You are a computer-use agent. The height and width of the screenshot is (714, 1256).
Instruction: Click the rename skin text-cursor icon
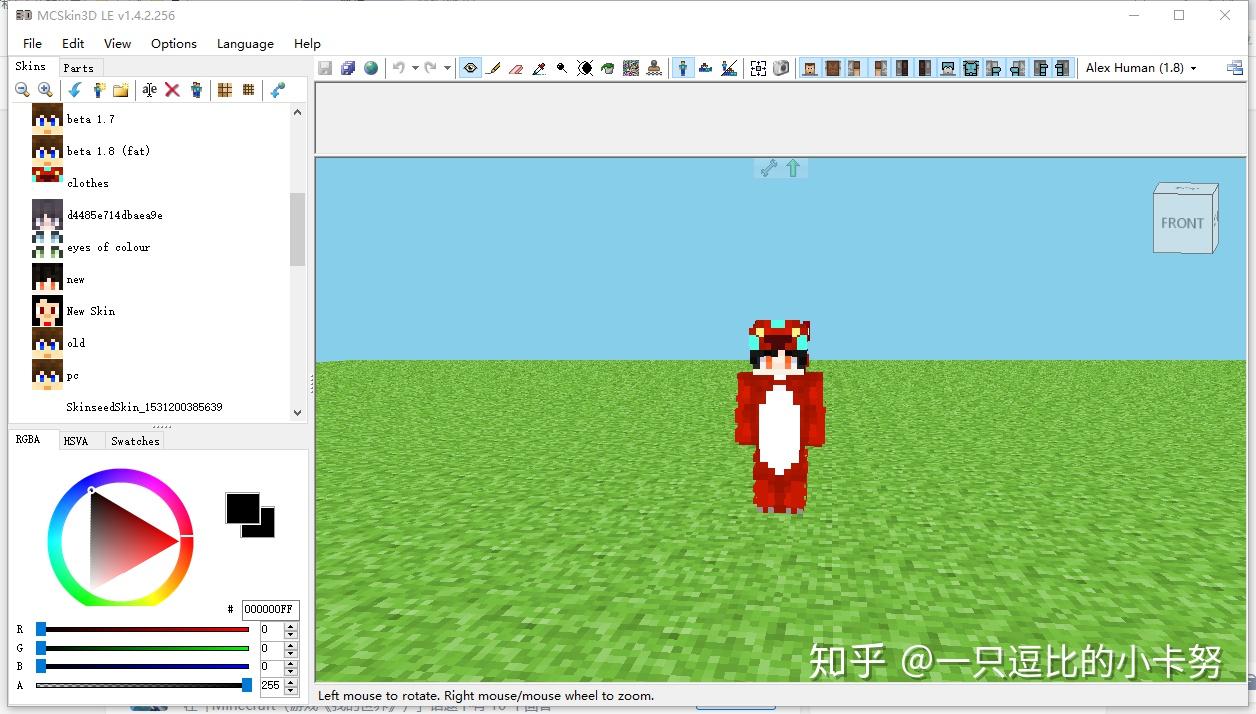(149, 90)
